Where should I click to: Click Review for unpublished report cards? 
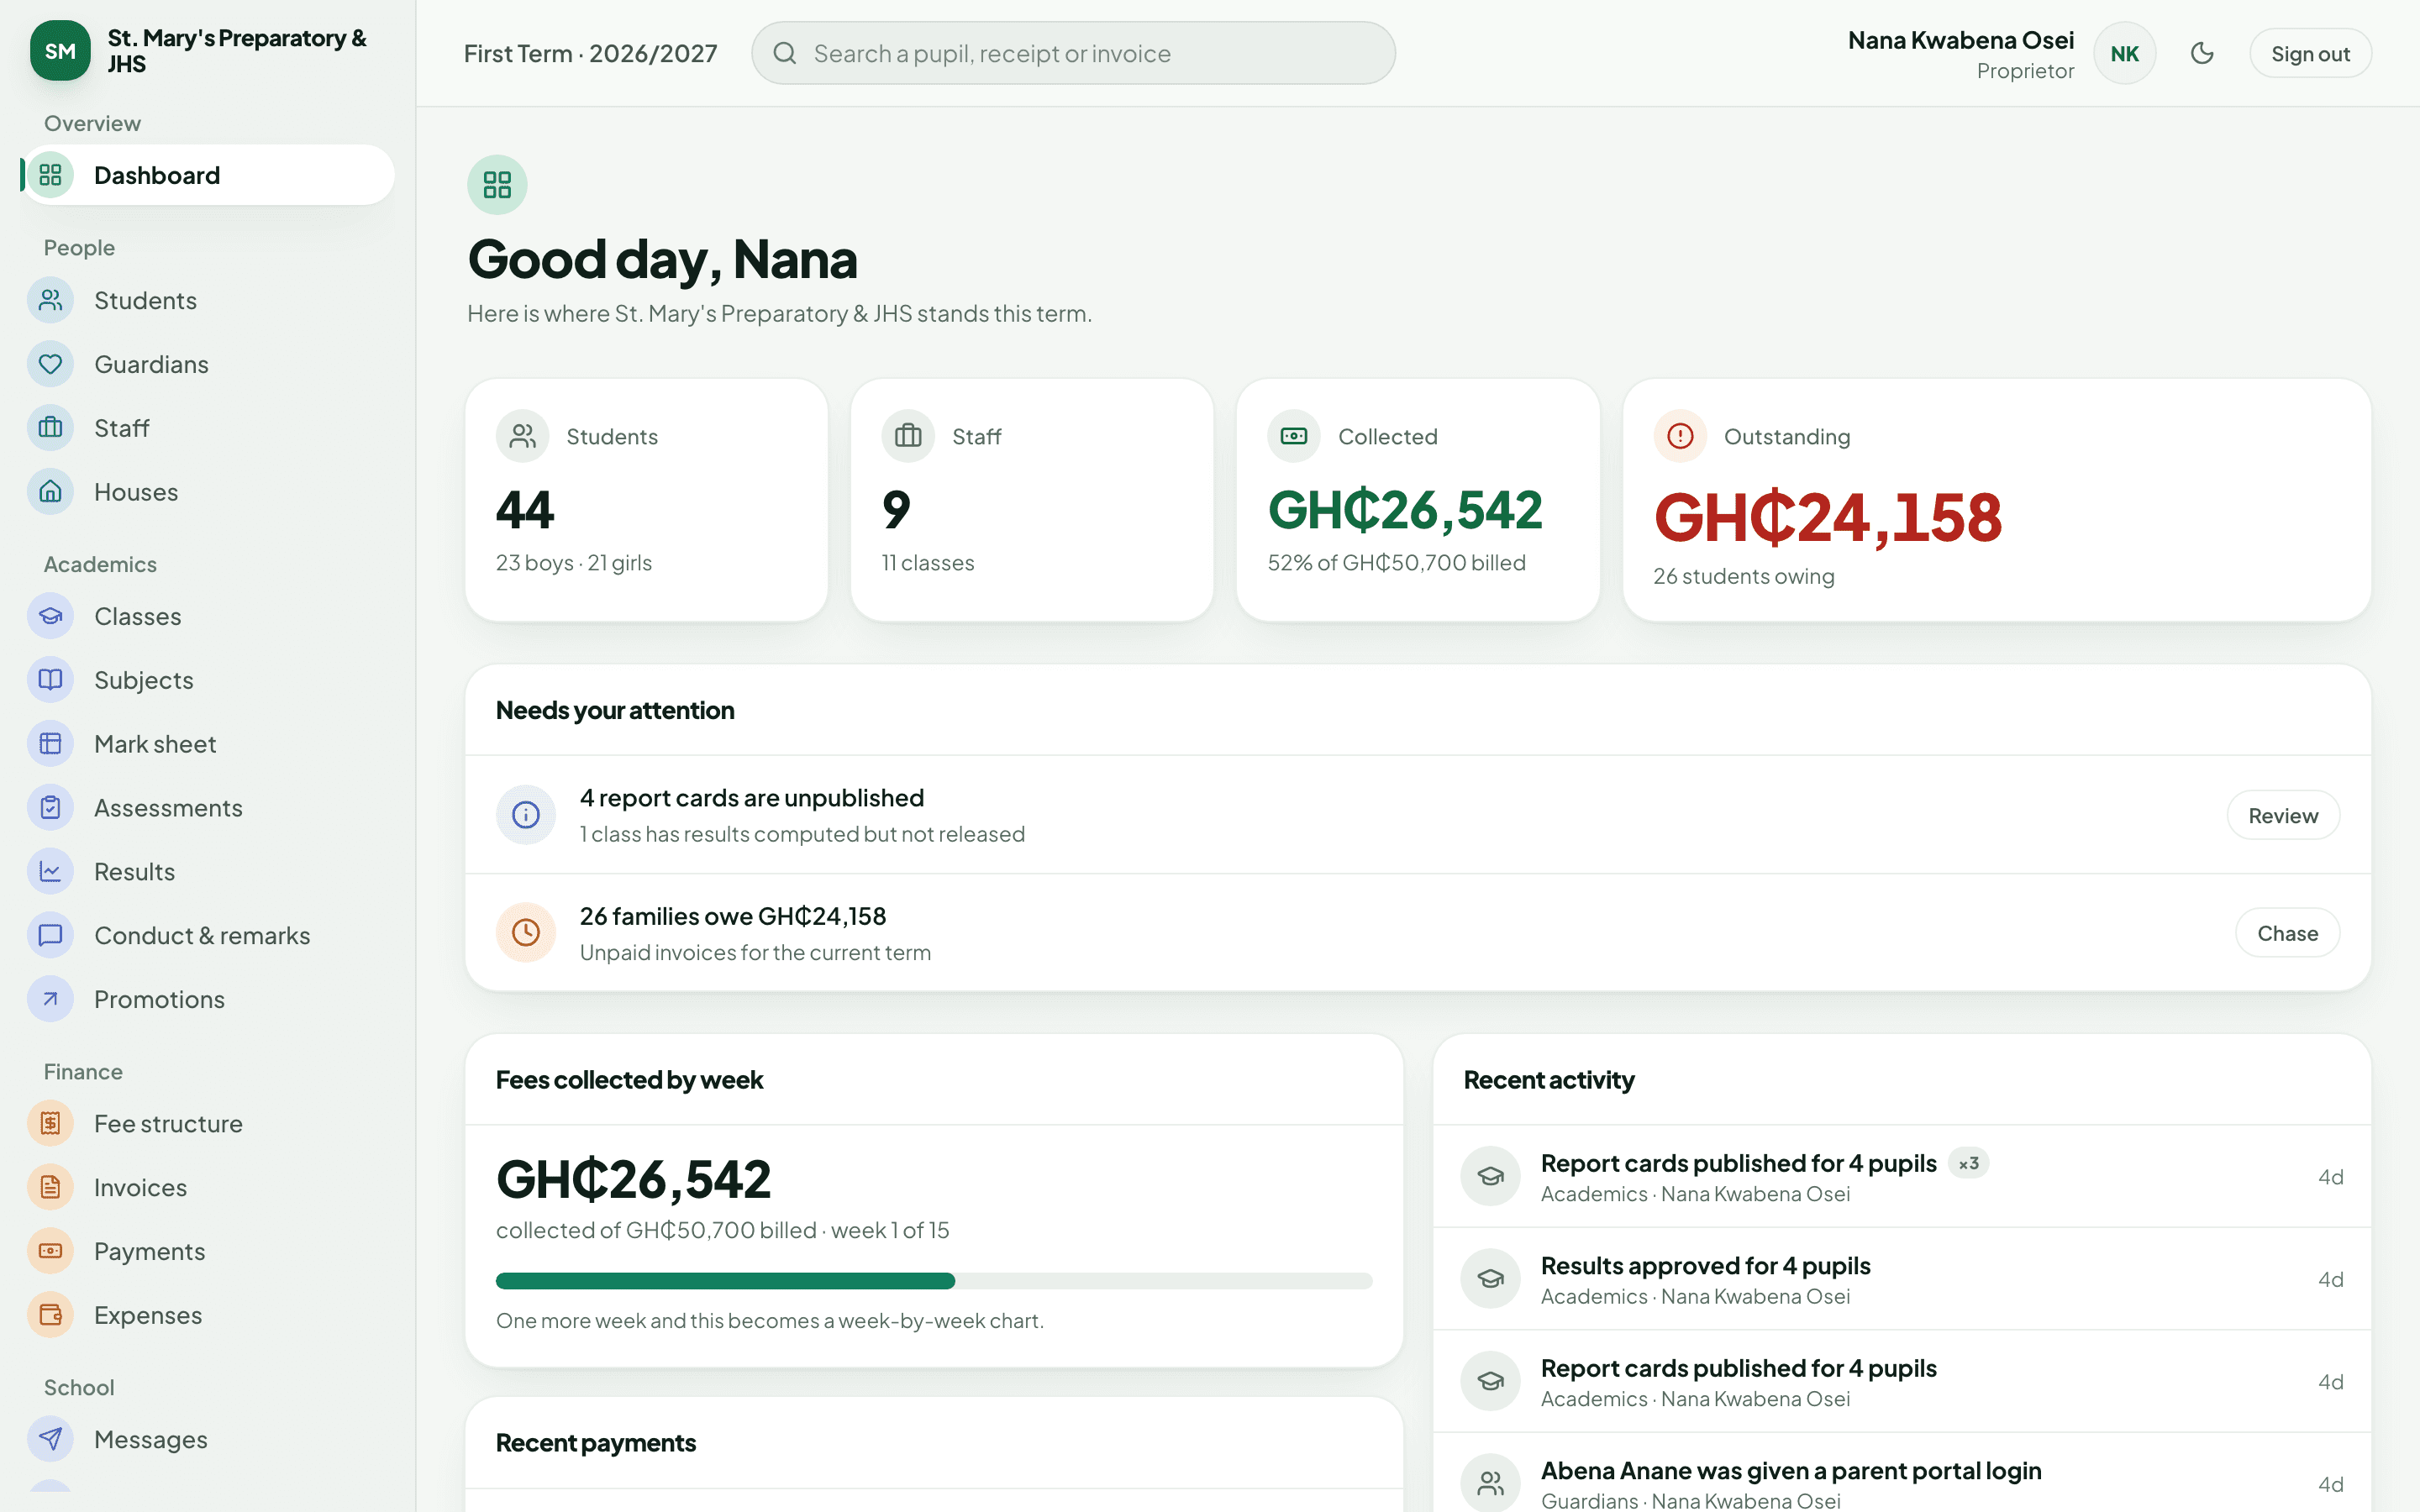pyautogui.click(x=2283, y=816)
